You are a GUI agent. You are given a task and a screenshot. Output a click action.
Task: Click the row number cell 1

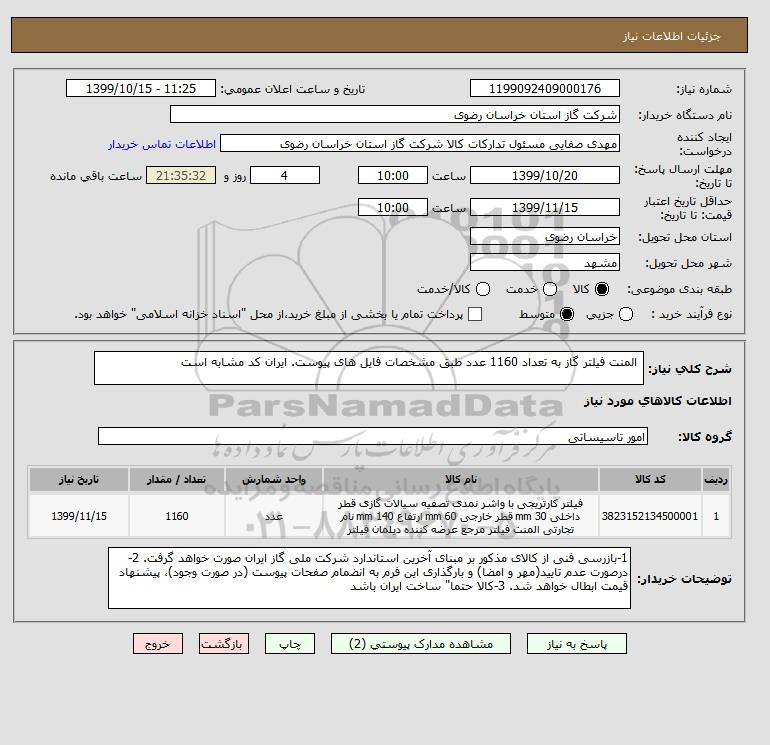[716, 516]
